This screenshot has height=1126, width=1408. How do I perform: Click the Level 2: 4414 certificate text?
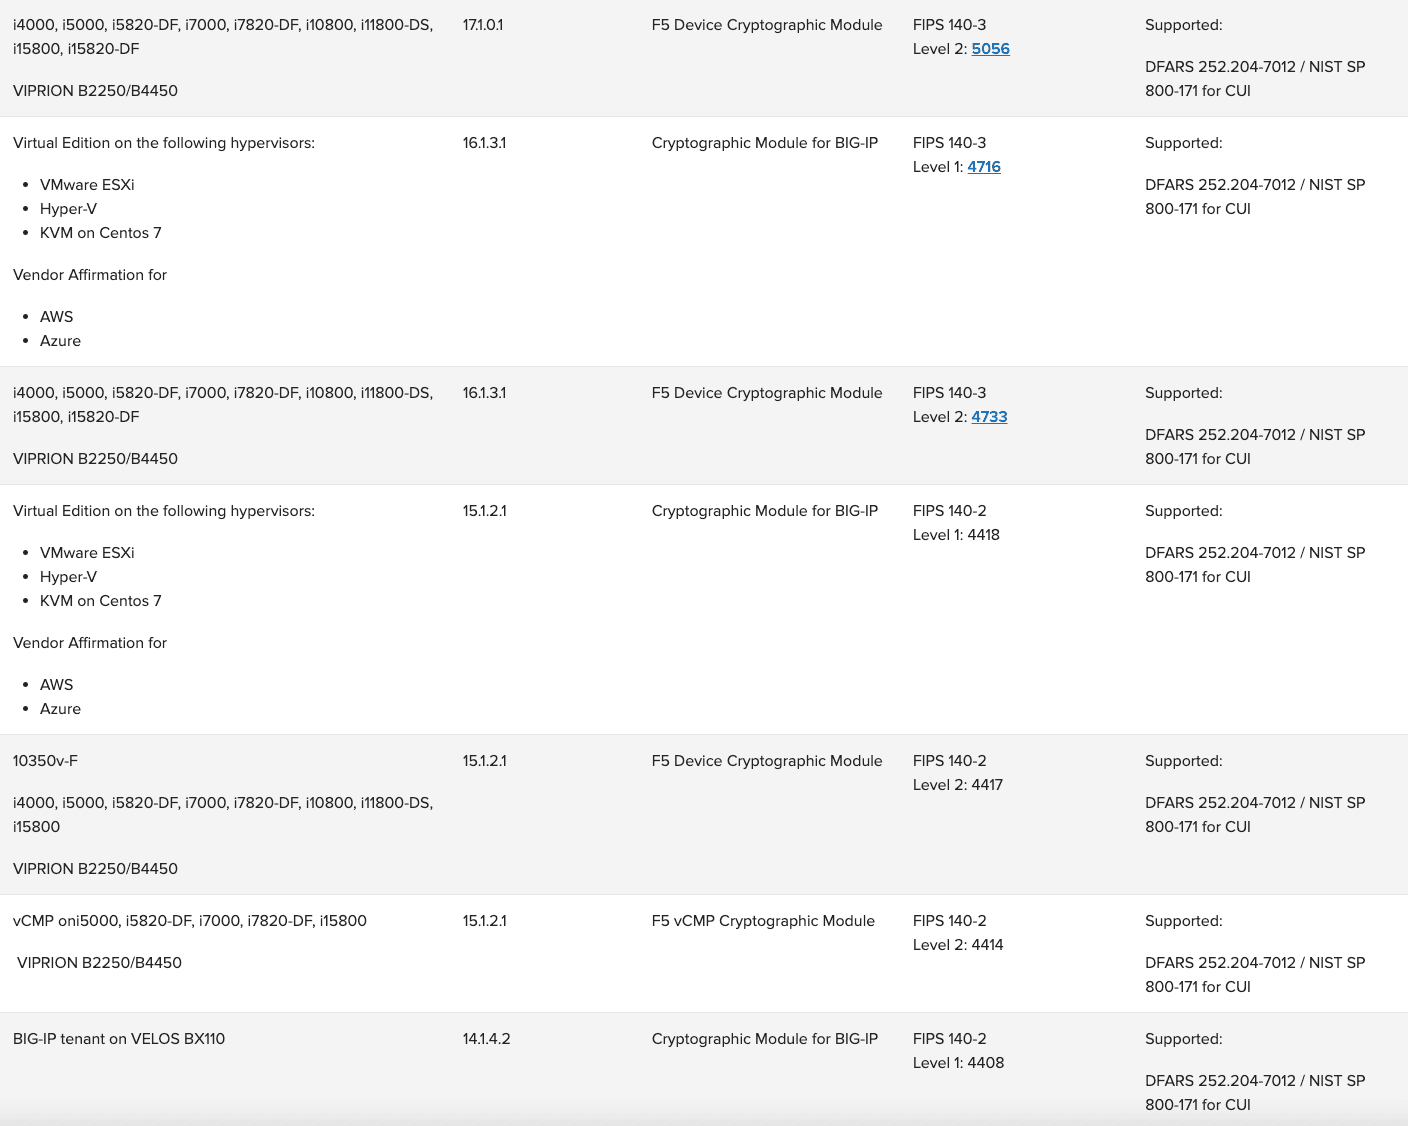957,945
